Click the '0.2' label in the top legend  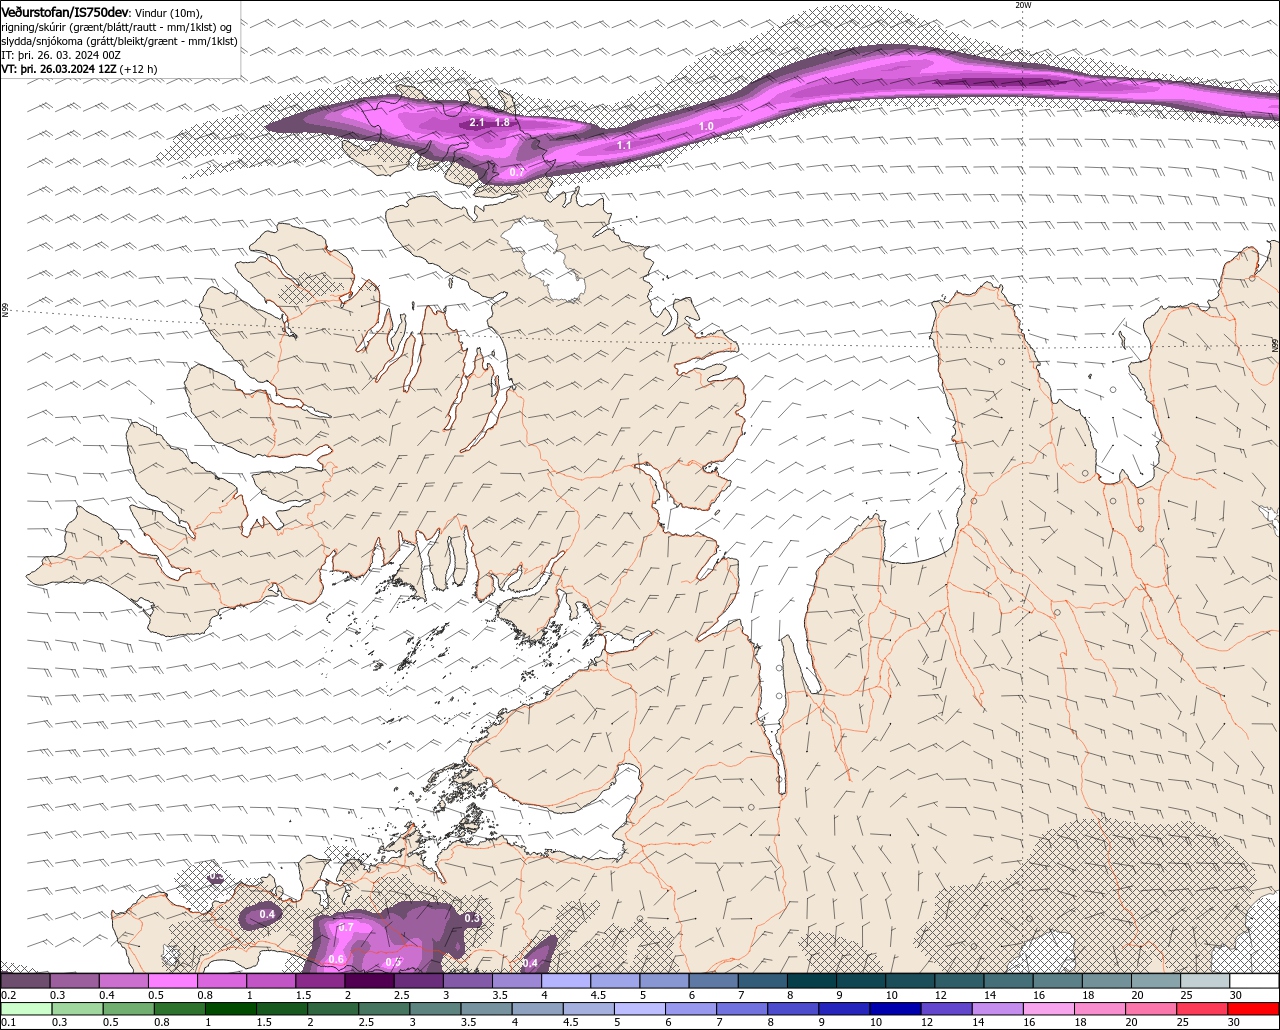(x=9, y=995)
